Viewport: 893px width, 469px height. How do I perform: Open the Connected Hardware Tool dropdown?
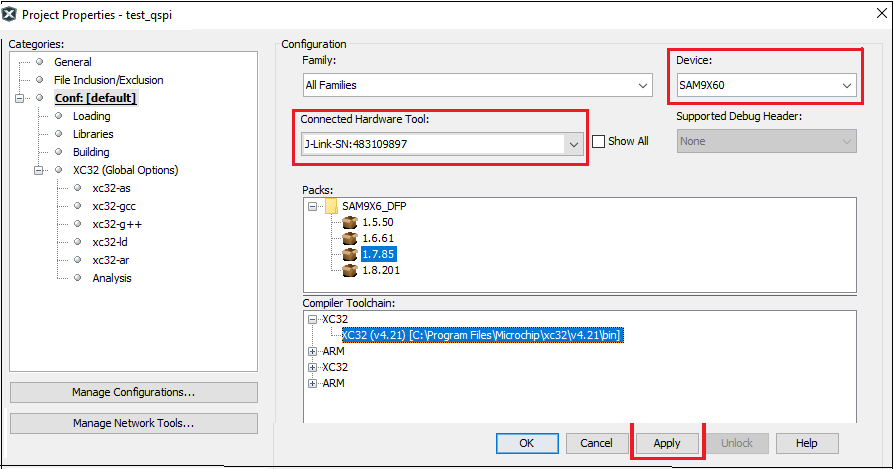[x=442, y=144]
